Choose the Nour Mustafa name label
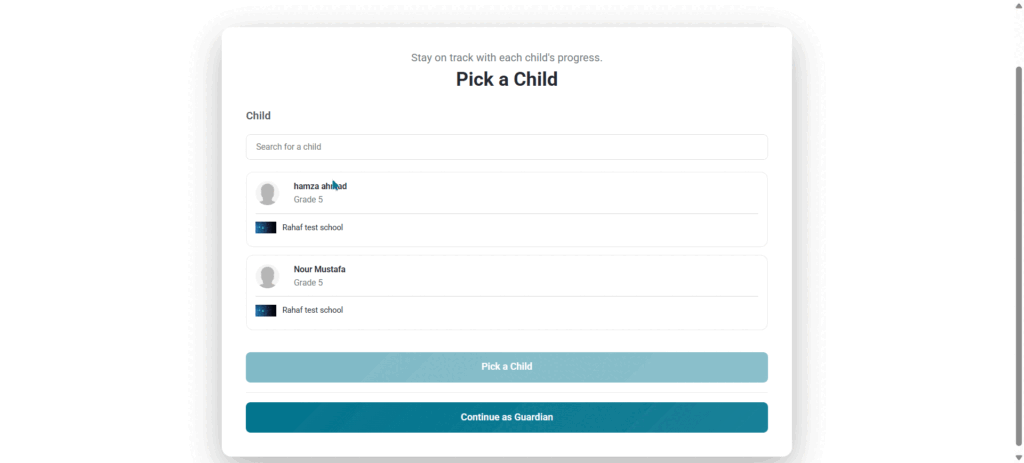Image resolution: width=1024 pixels, height=463 pixels. coord(319,269)
